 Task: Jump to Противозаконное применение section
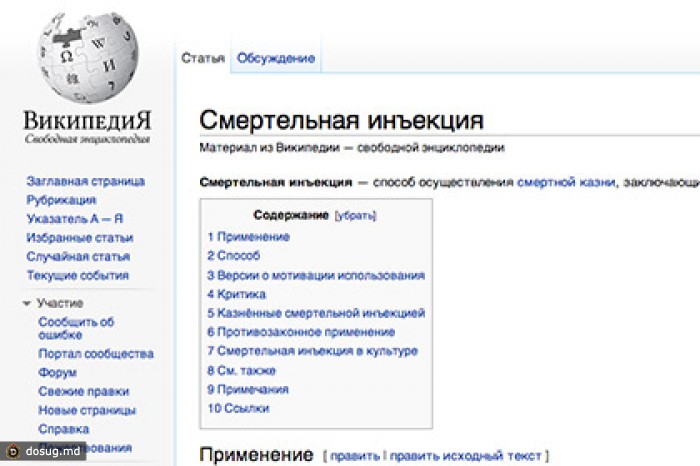301,332
